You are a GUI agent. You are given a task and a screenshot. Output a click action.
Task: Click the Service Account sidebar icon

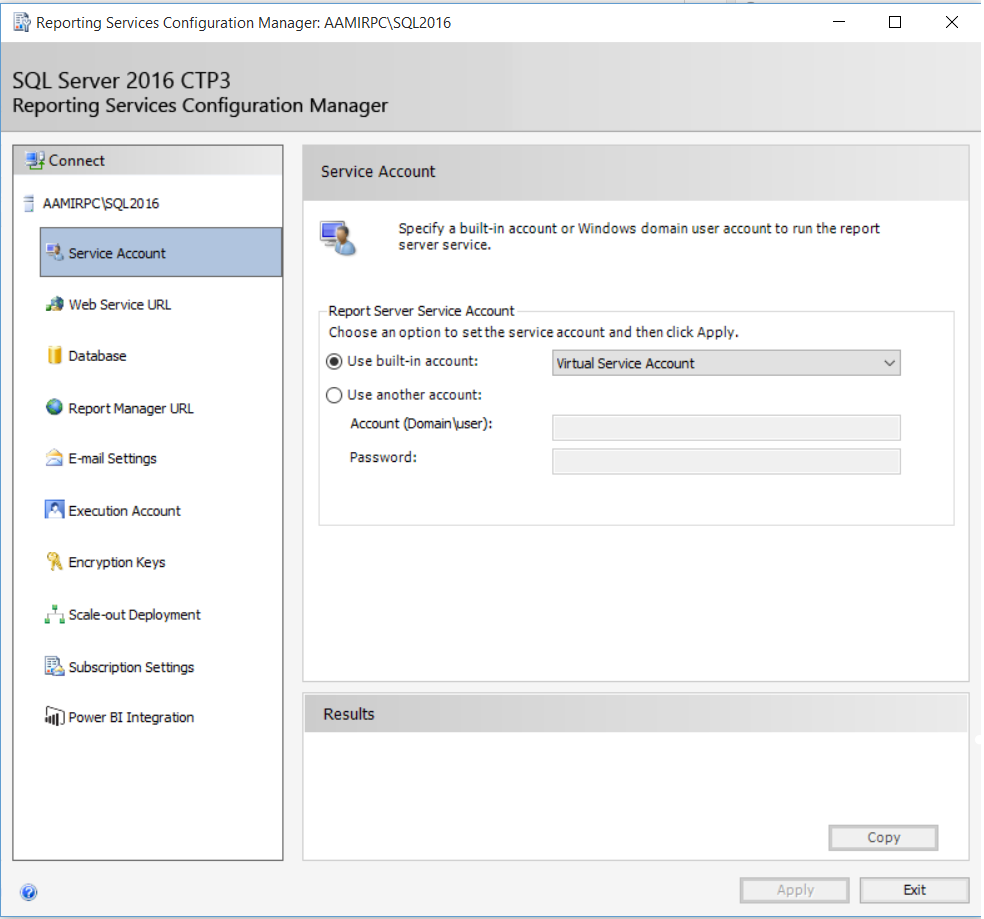pyautogui.click(x=55, y=252)
